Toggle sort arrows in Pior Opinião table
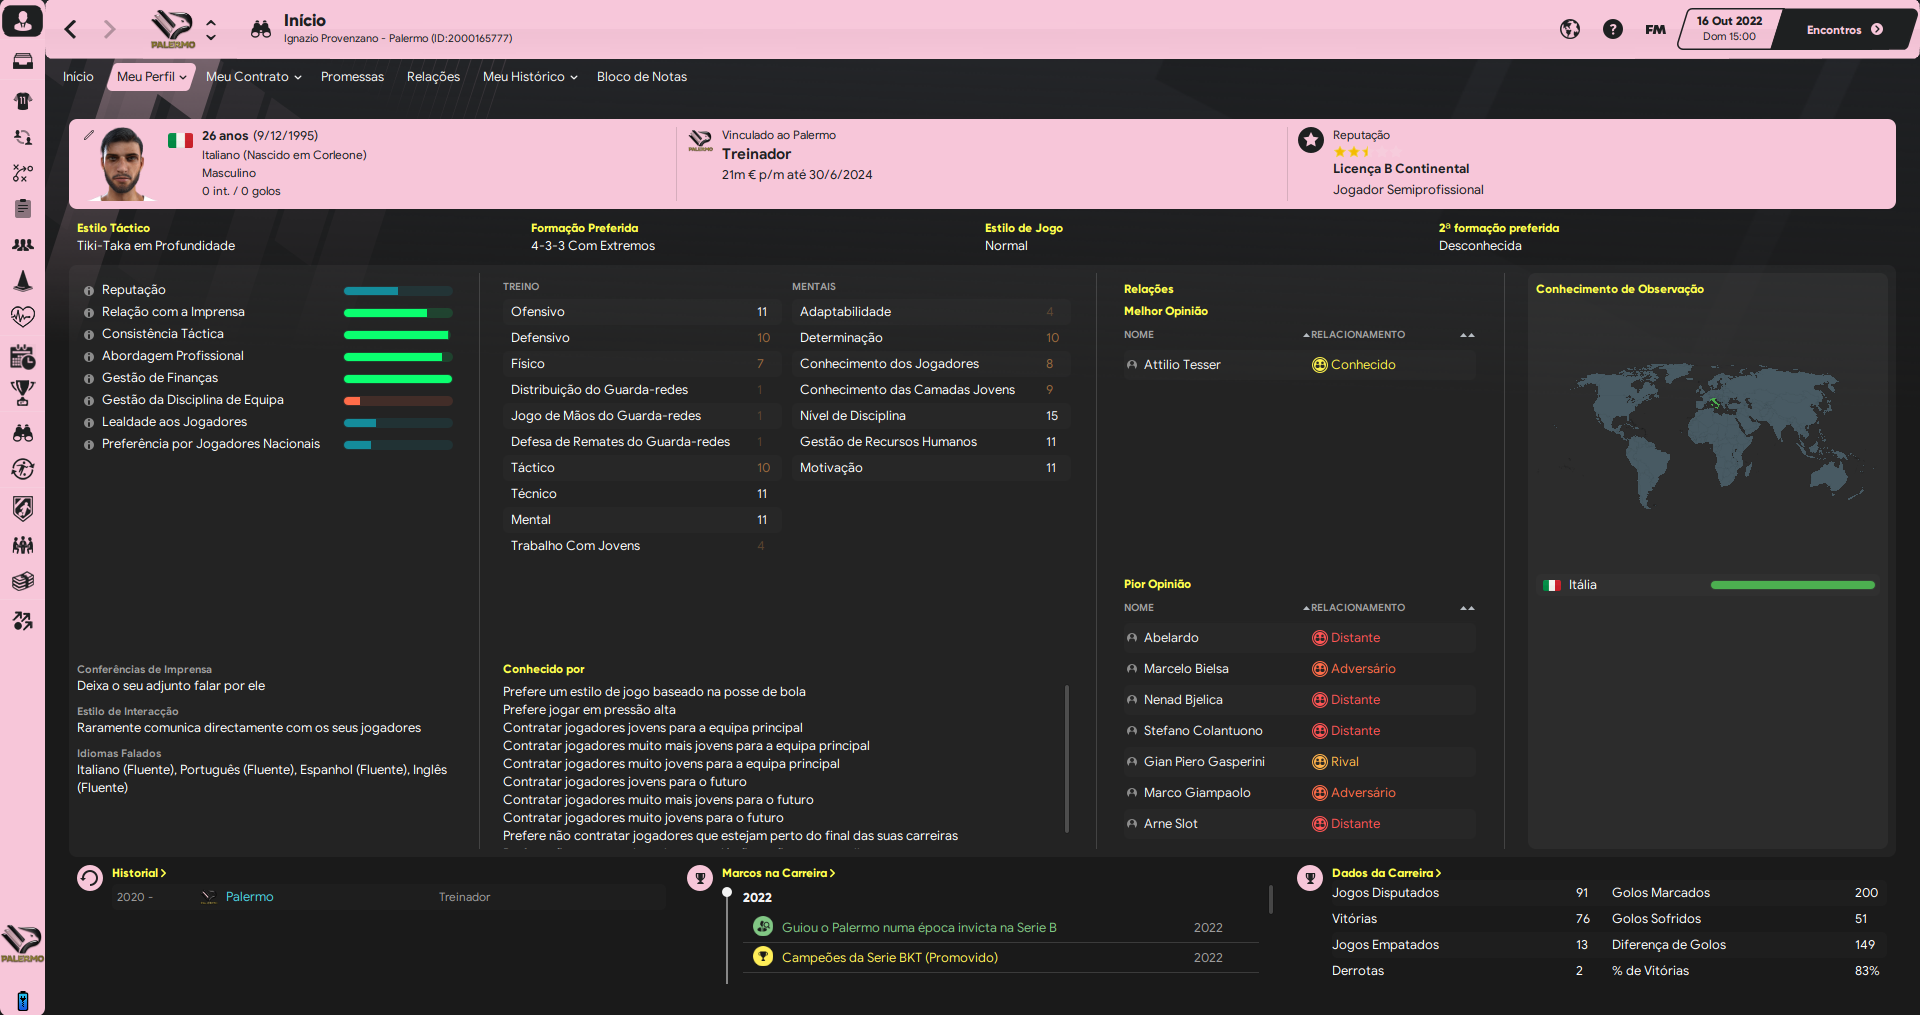1920x1015 pixels. click(1467, 608)
